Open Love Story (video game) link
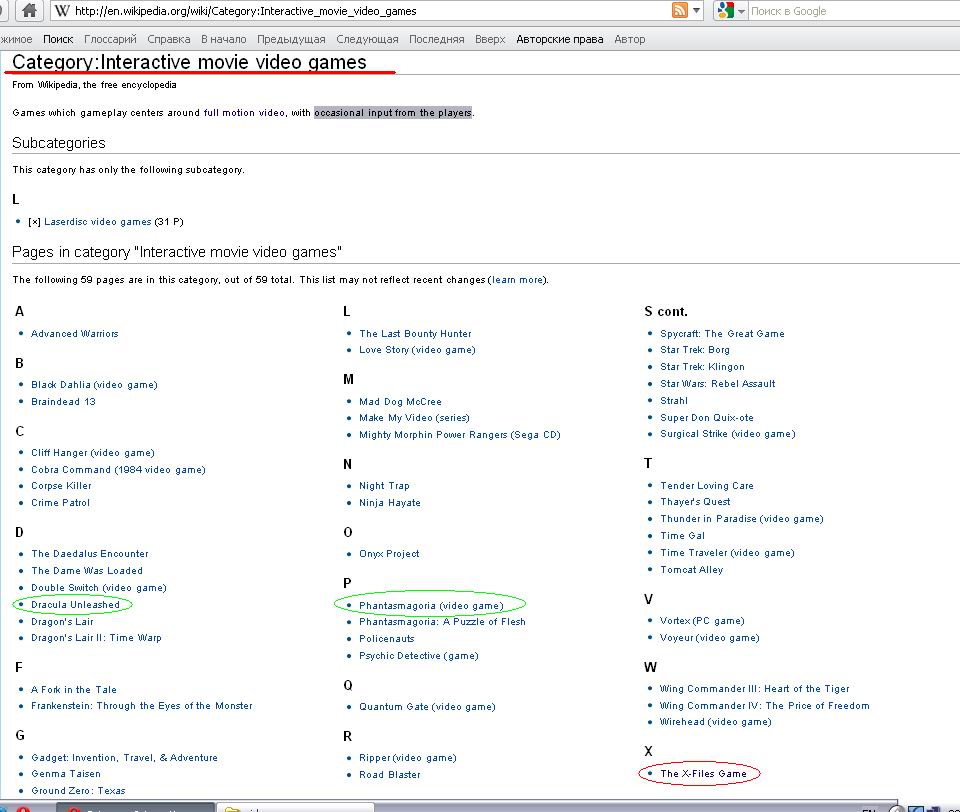The width and height of the screenshot is (960, 812). (x=417, y=350)
